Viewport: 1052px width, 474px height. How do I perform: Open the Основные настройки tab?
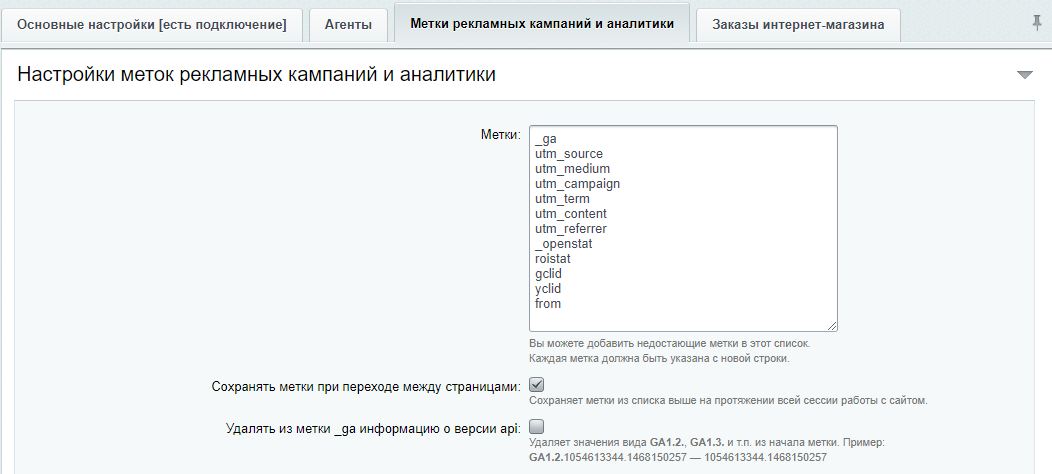click(152, 25)
